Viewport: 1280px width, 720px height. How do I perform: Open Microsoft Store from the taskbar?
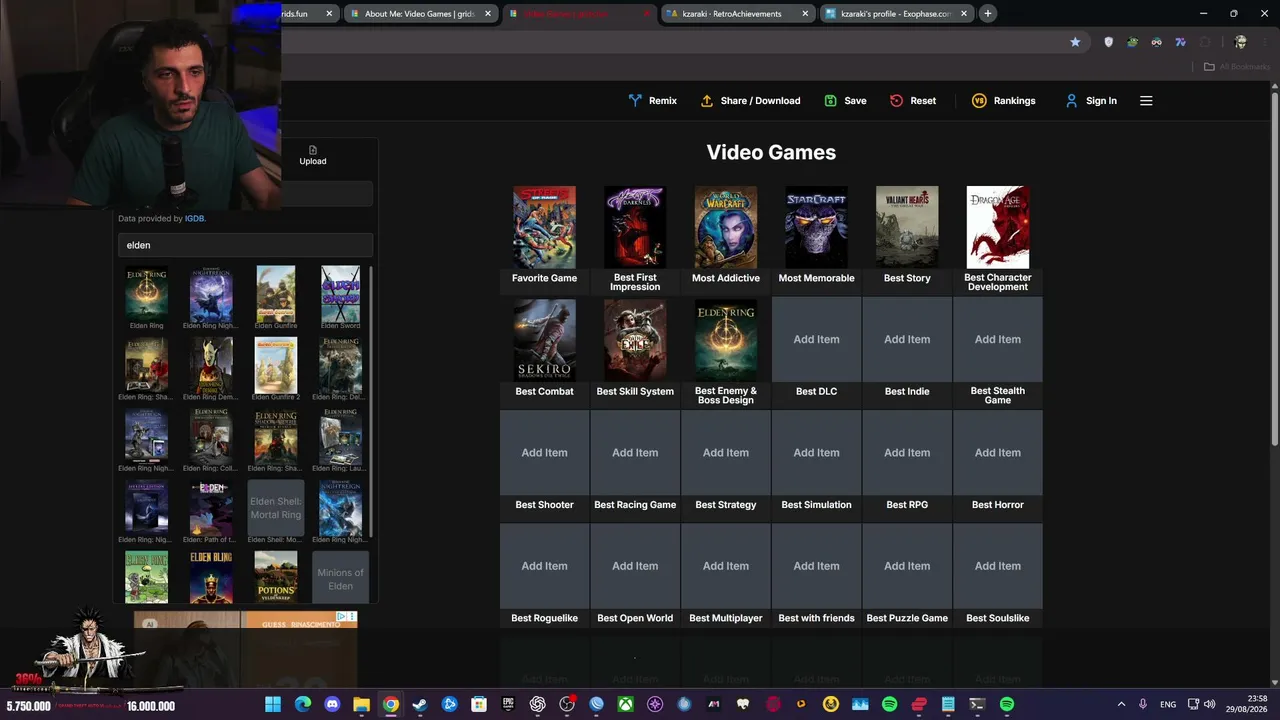(x=479, y=704)
